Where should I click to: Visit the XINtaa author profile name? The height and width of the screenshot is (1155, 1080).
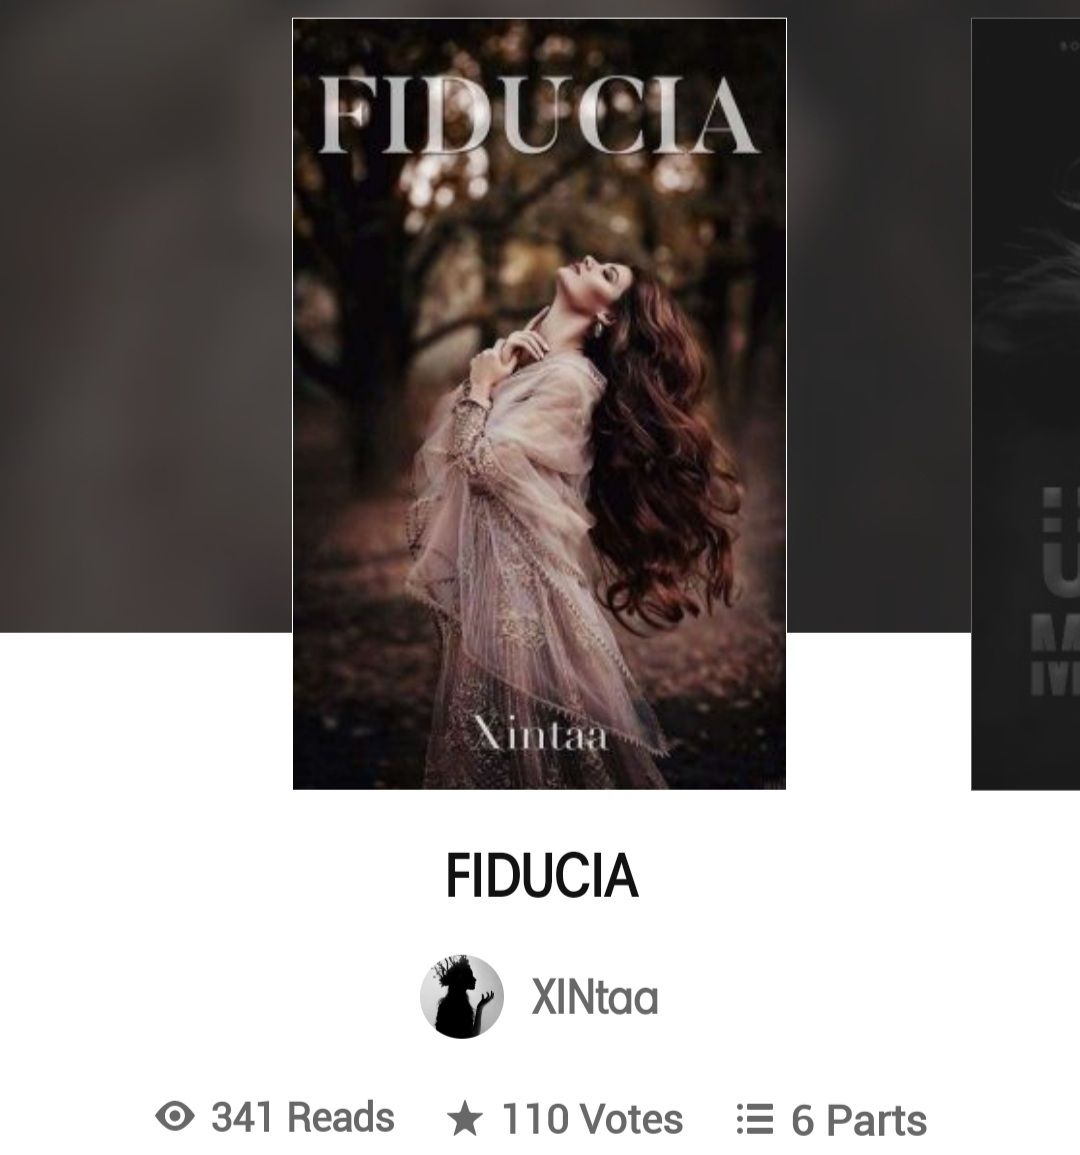coord(595,997)
